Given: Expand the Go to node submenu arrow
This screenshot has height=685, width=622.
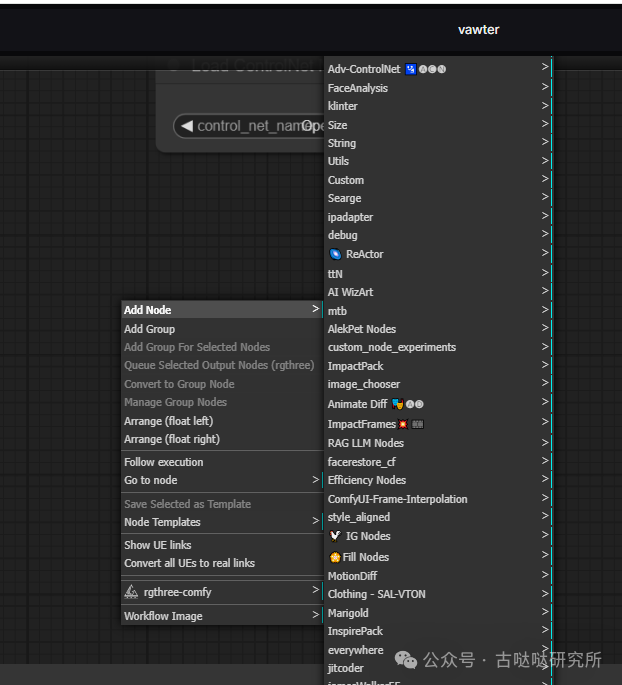Looking at the screenshot, I should [x=315, y=480].
